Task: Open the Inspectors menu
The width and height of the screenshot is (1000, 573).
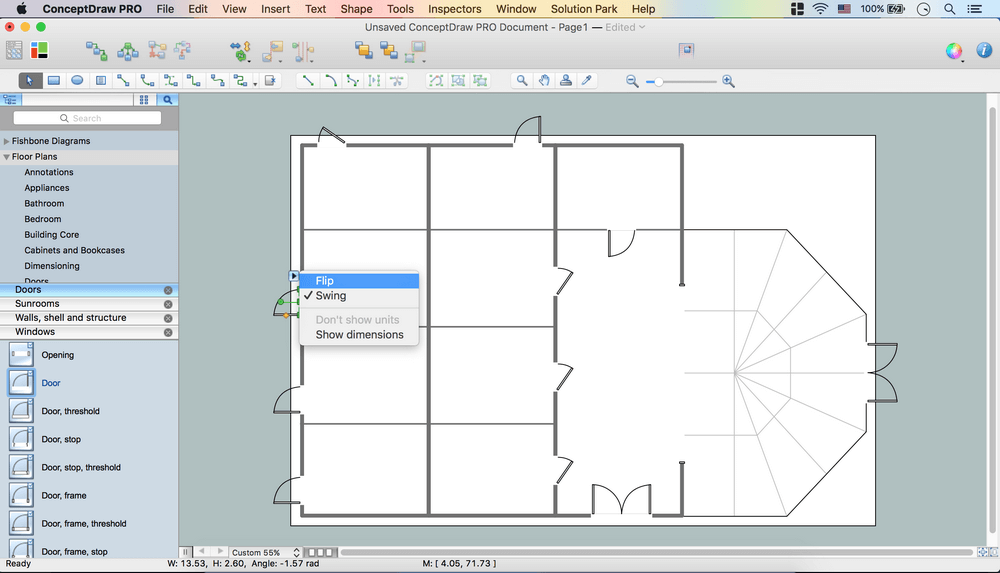Action: click(454, 9)
